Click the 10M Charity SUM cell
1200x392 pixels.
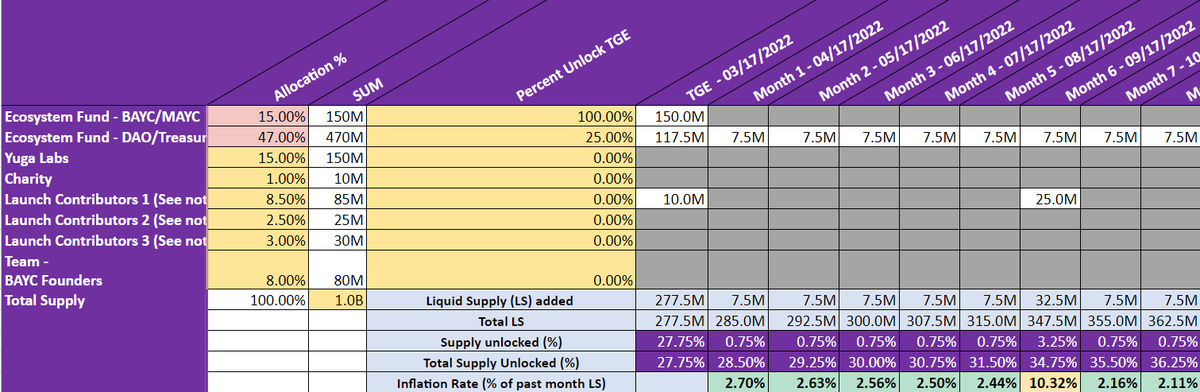coord(338,178)
